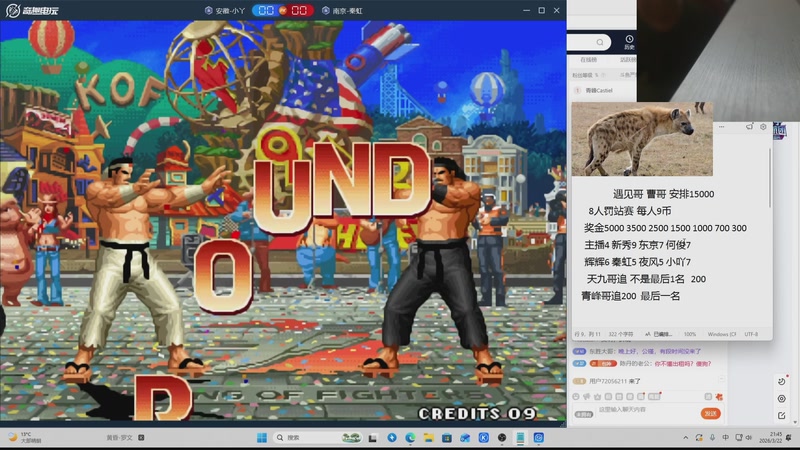Viewport: 800px width, 450px height.
Task: Click the 中 input method indicator
Action: [726, 438]
